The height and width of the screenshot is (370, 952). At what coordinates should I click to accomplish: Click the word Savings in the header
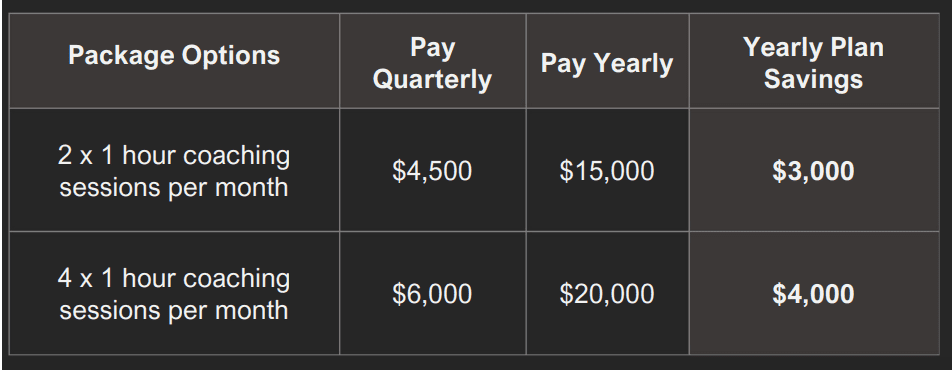coord(814,79)
